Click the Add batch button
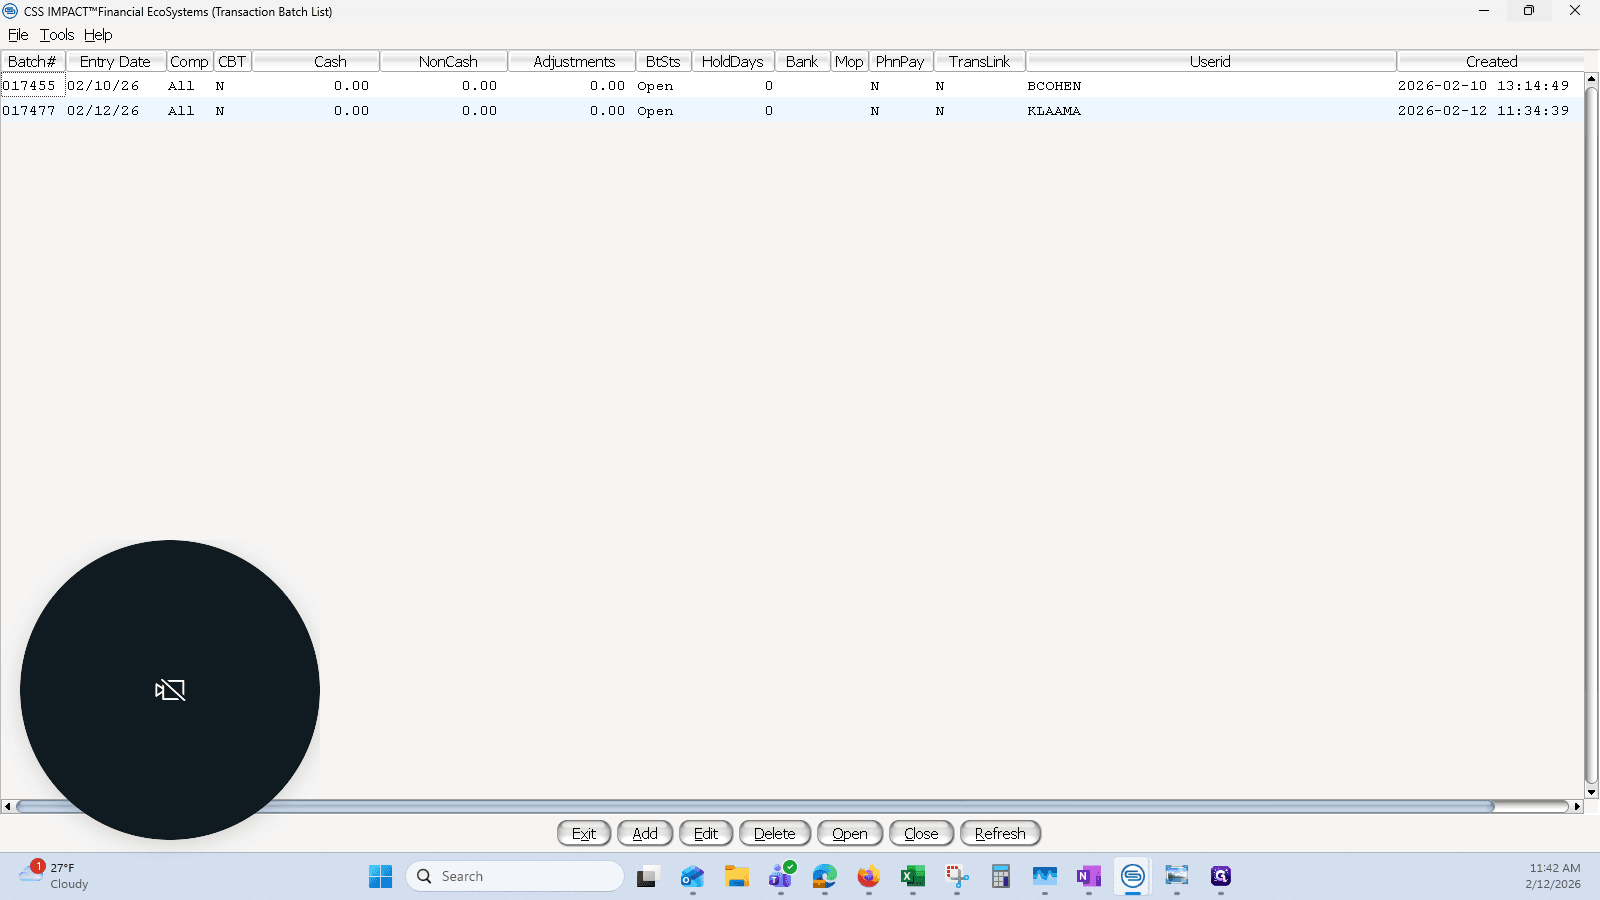 [x=645, y=833]
